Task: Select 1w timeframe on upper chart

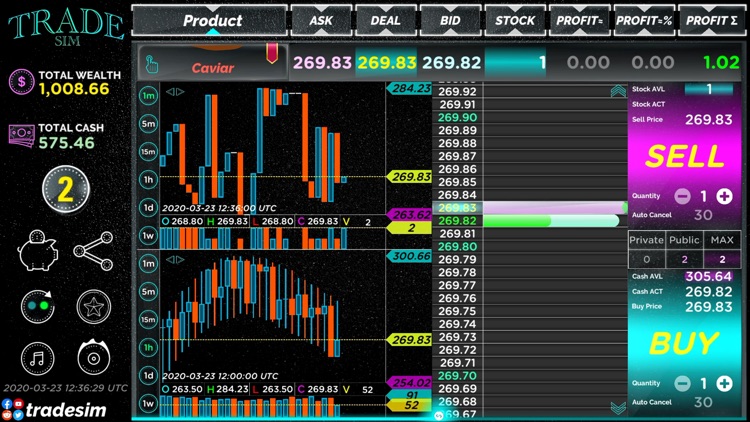Action: click(148, 235)
